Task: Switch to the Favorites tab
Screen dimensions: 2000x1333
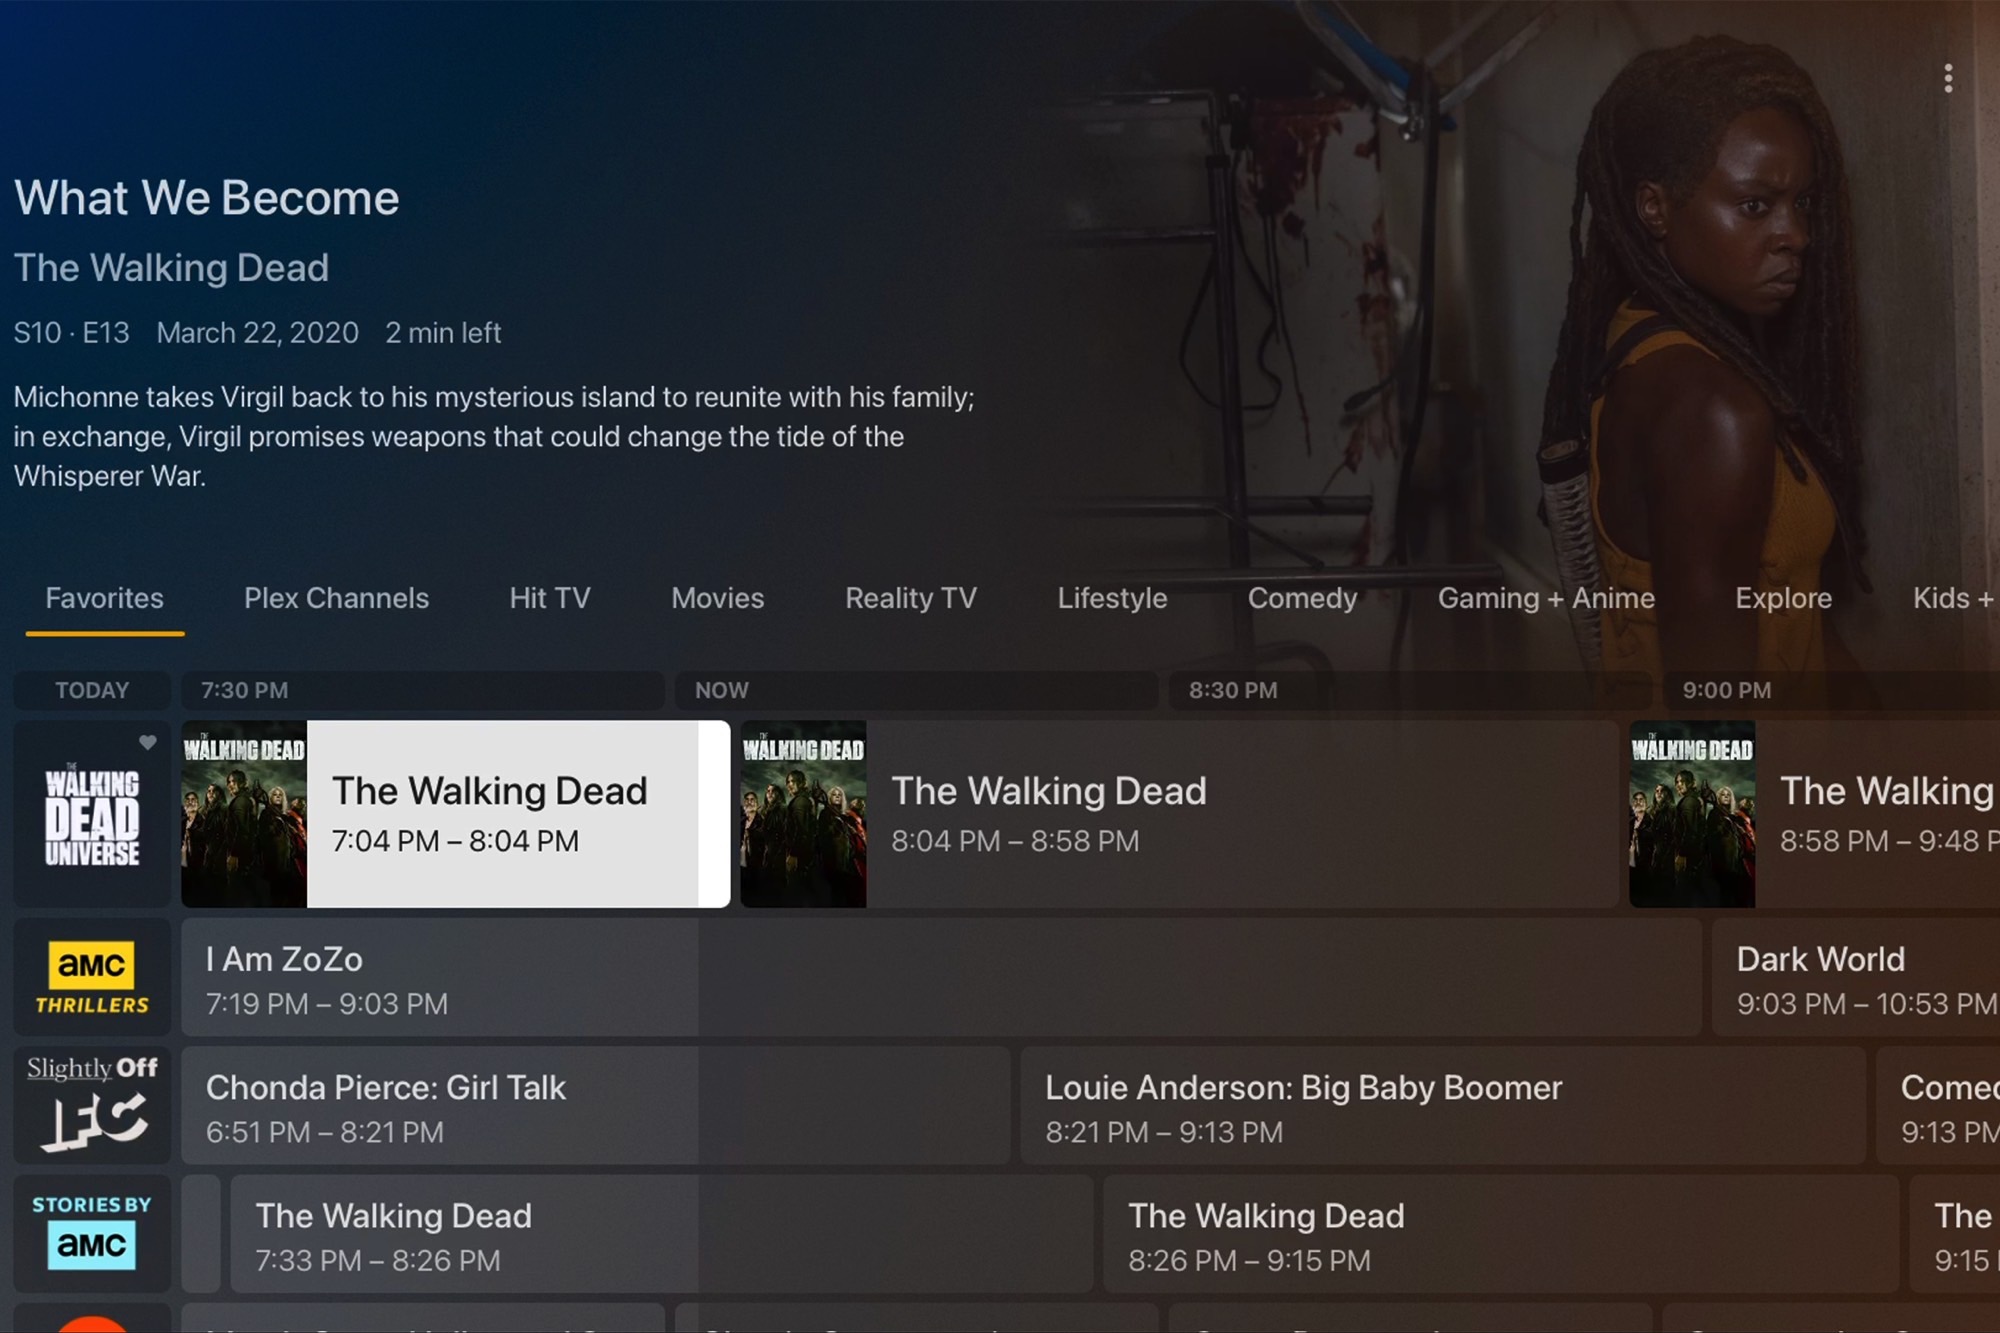Action: point(105,598)
